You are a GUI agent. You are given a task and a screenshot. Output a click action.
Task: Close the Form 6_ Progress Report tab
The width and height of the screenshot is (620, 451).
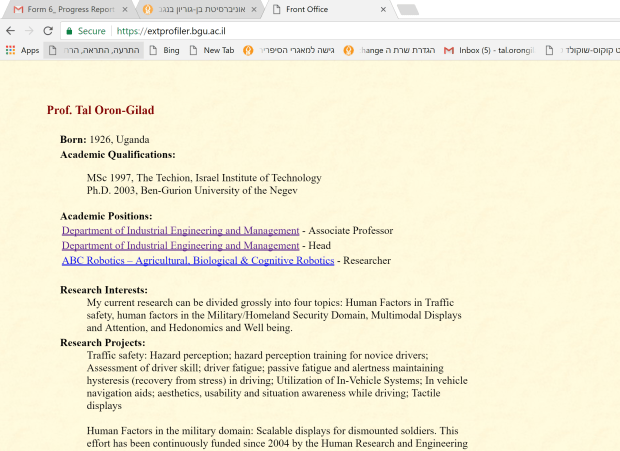tap(124, 10)
